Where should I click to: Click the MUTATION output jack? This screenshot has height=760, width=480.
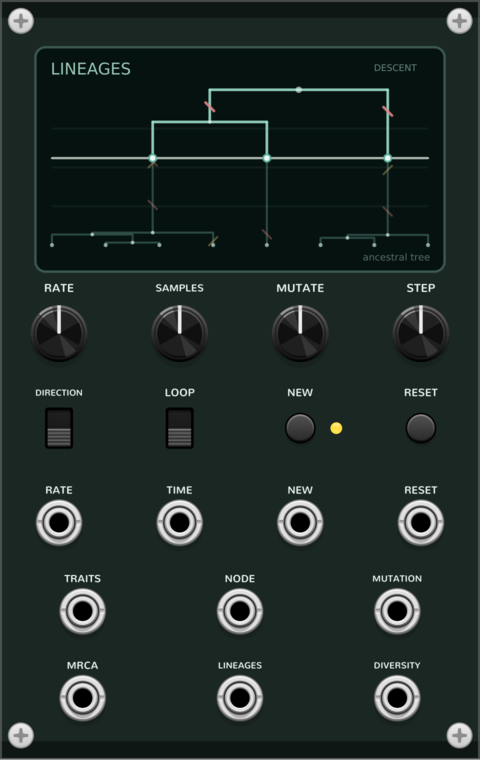397,611
